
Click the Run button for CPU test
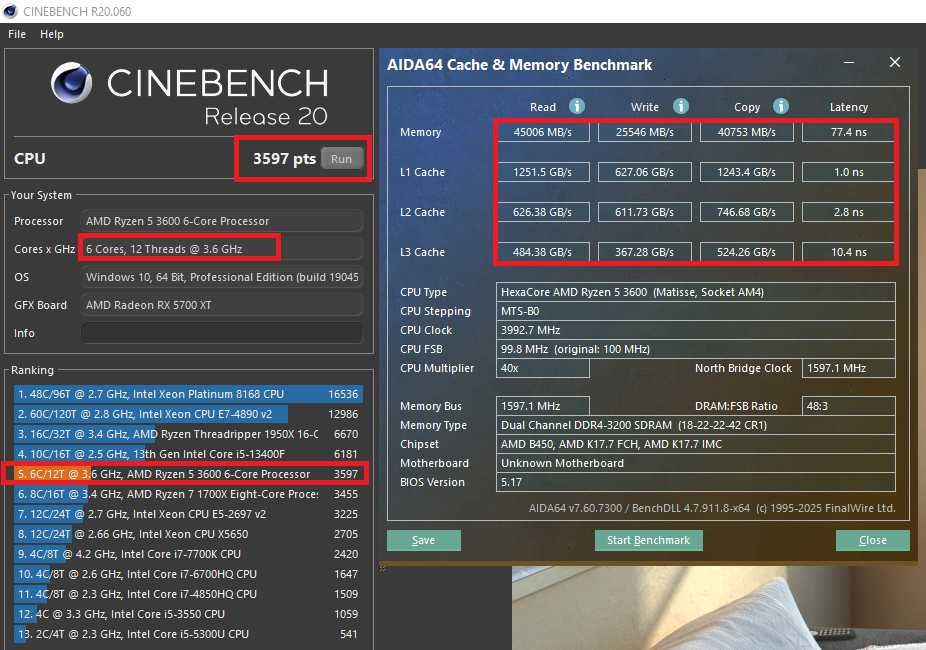[341, 159]
